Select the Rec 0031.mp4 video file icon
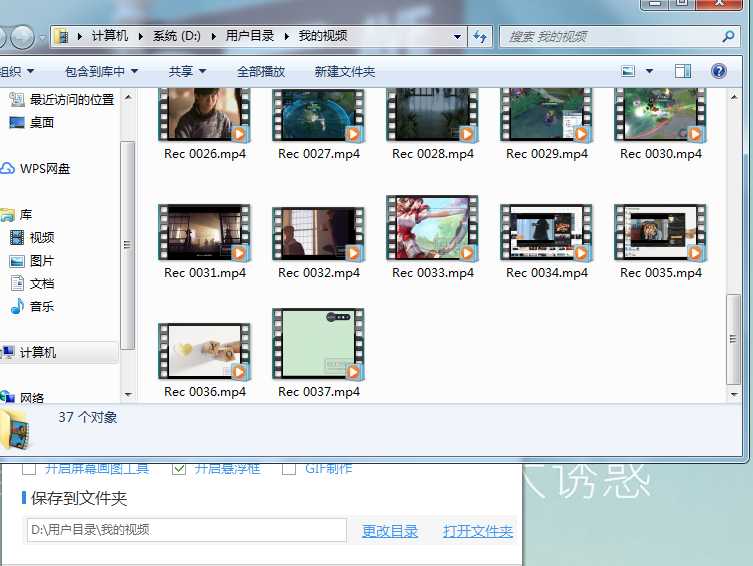 coord(205,232)
